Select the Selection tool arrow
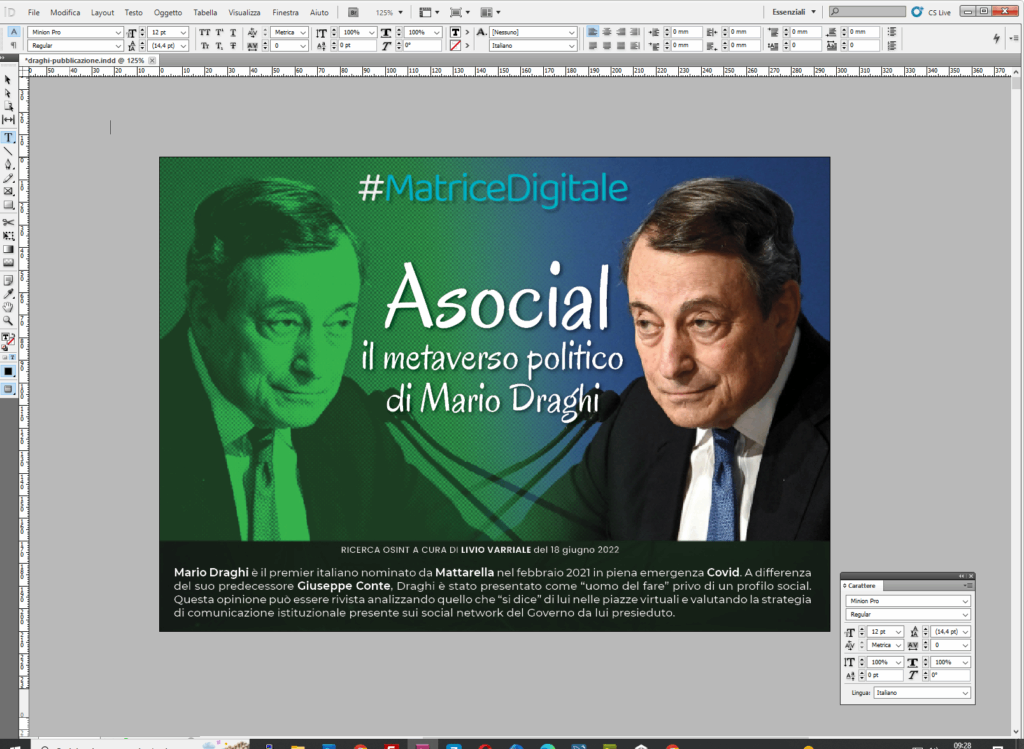Image resolution: width=1024 pixels, height=749 pixels. 8,80
